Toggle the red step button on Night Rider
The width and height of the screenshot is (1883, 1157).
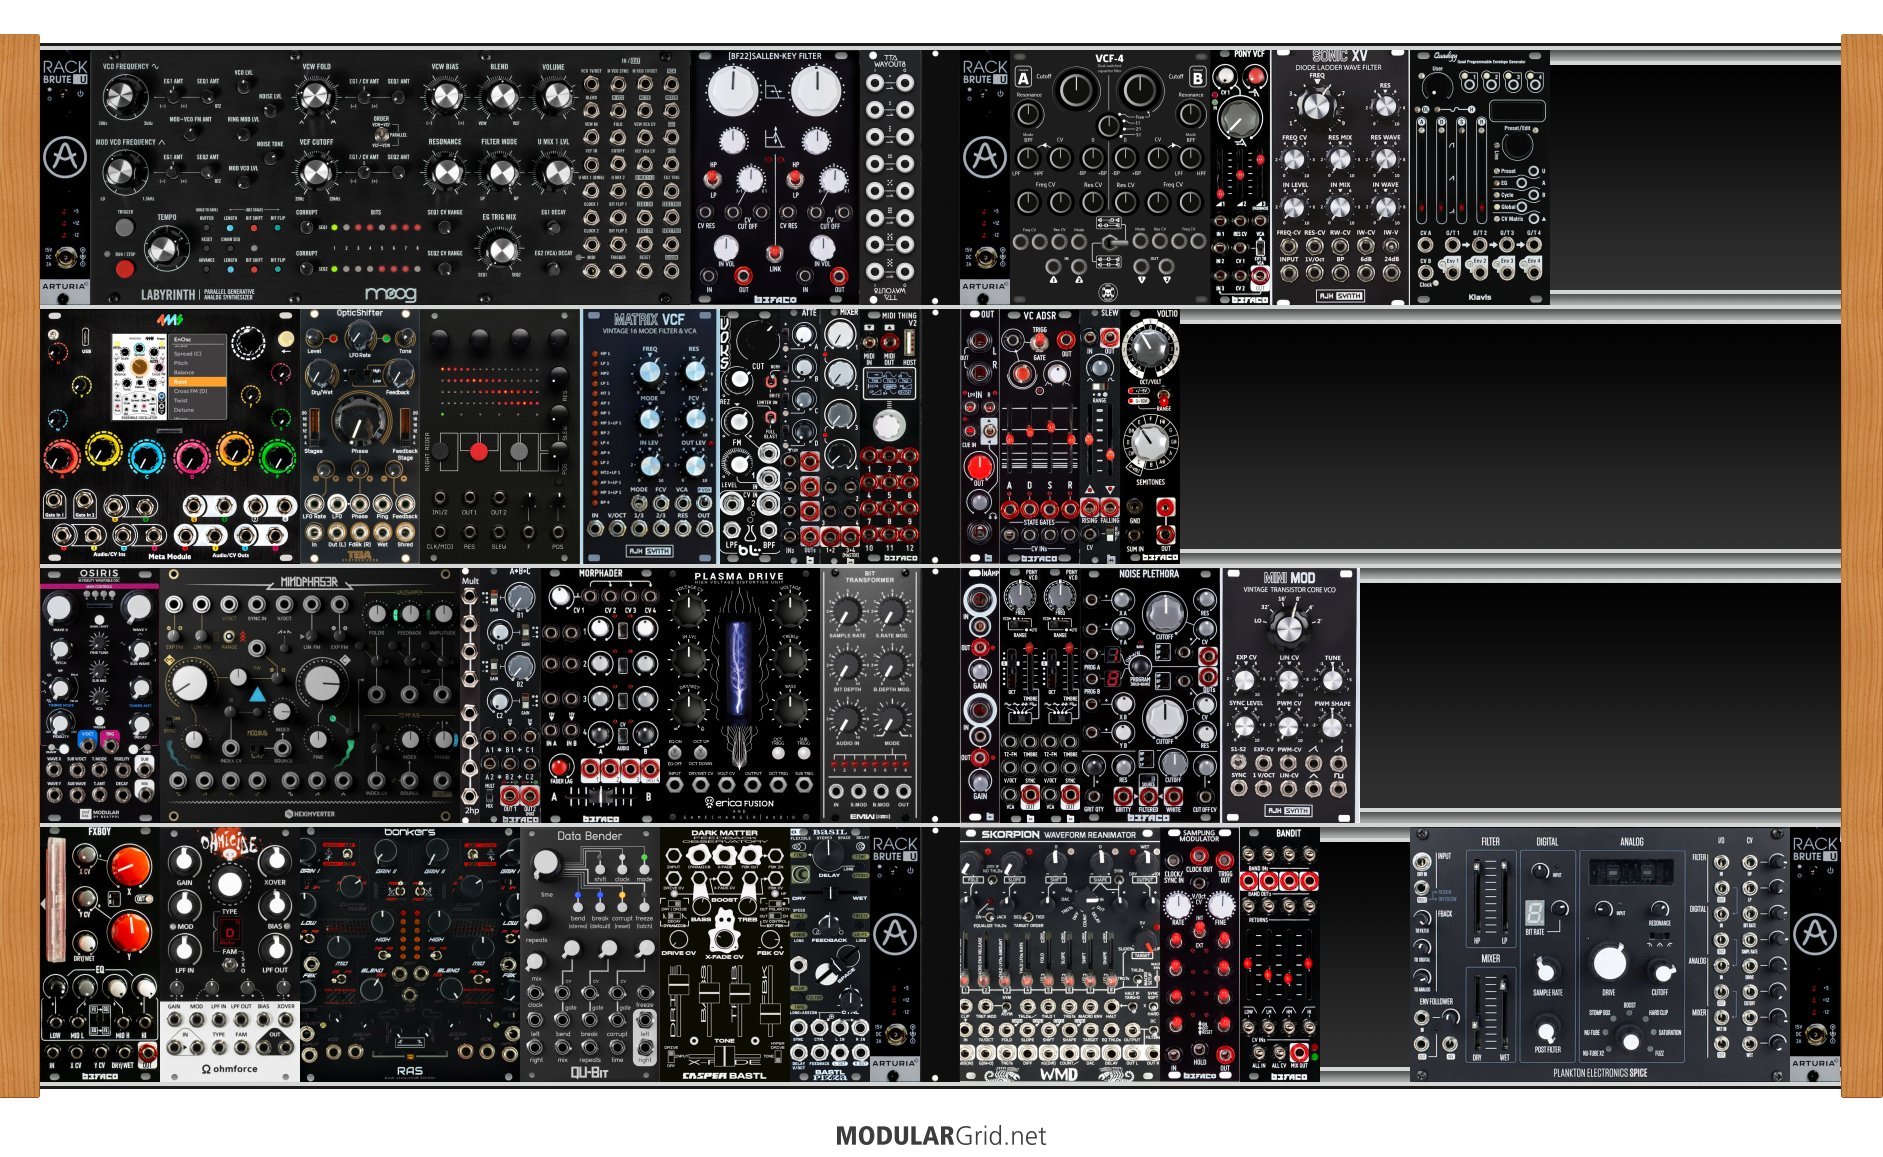click(479, 451)
